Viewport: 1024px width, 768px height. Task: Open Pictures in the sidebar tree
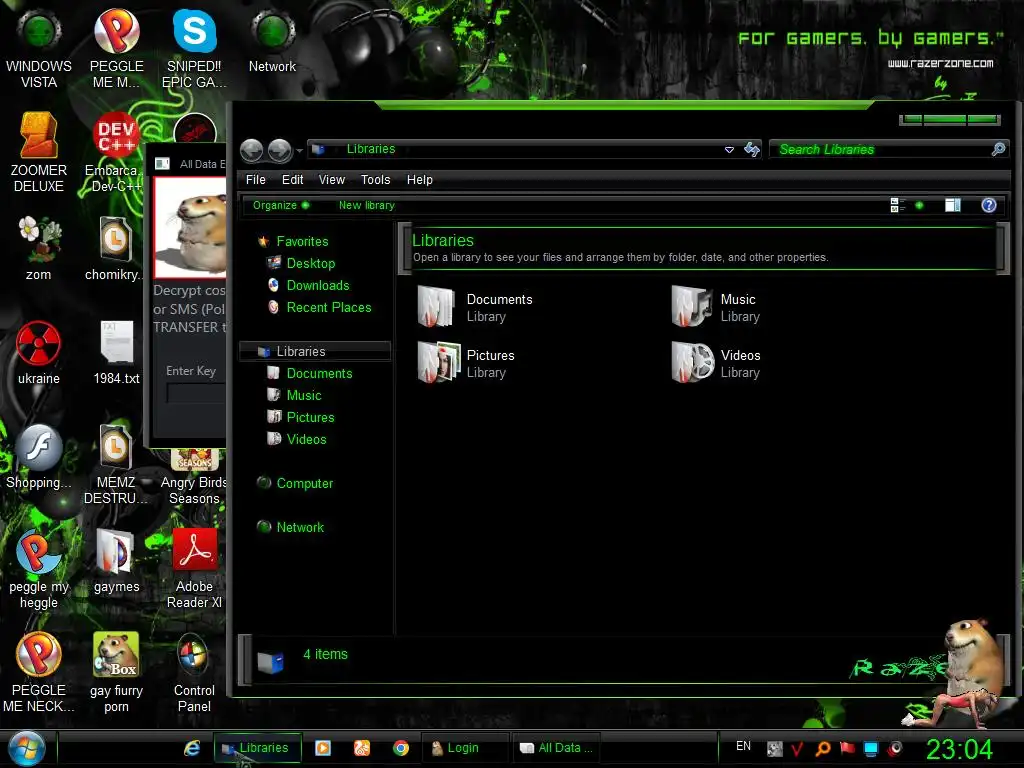pyautogui.click(x=310, y=417)
